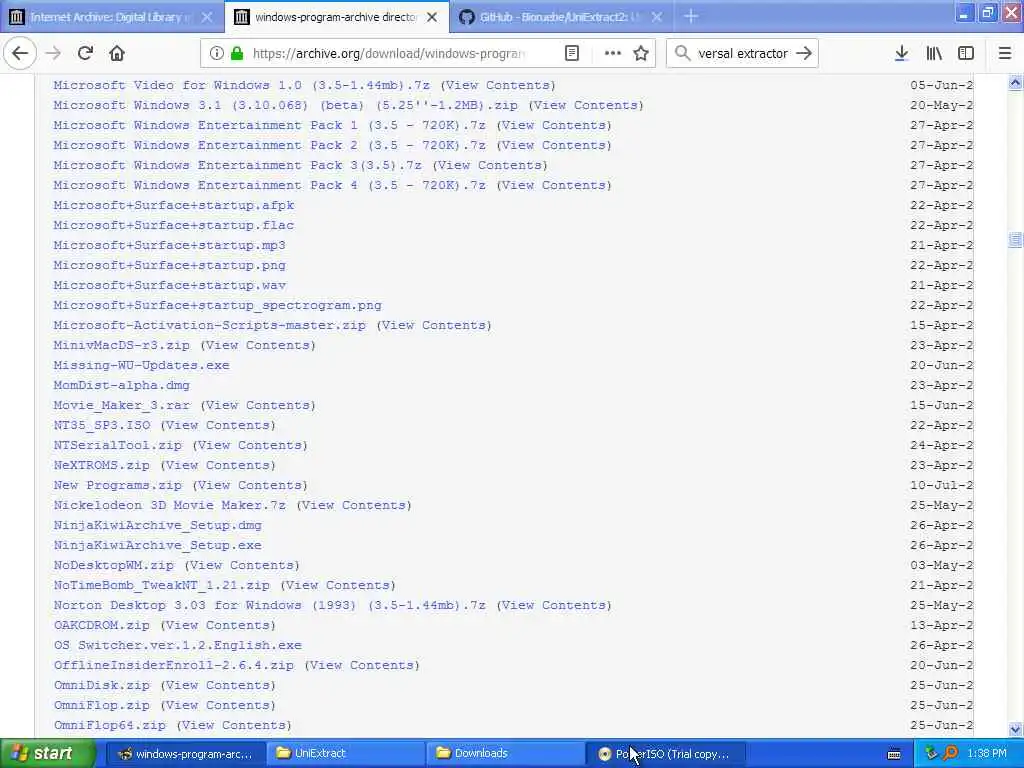Open NeXTROMS.zip link
Image resolution: width=1024 pixels, height=768 pixels.
pyautogui.click(x=102, y=466)
